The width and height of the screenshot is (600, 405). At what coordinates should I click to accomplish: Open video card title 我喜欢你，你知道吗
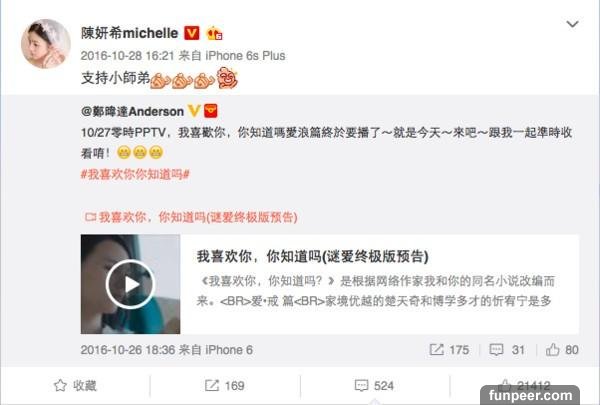pyautogui.click(x=312, y=256)
